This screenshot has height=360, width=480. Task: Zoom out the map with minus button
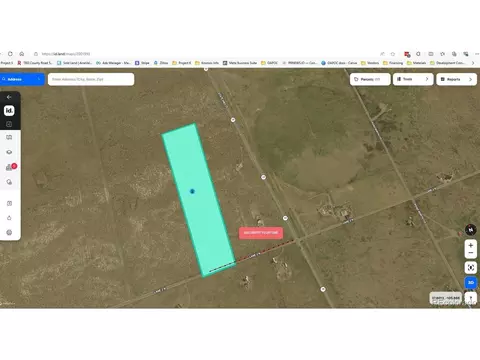point(471,253)
